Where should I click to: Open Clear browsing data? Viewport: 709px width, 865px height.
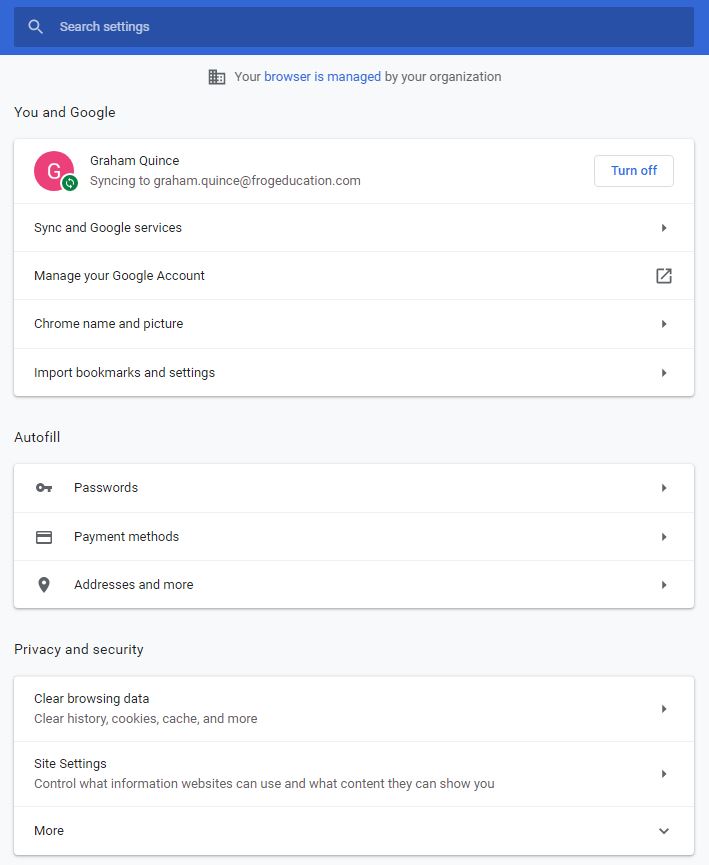[354, 709]
